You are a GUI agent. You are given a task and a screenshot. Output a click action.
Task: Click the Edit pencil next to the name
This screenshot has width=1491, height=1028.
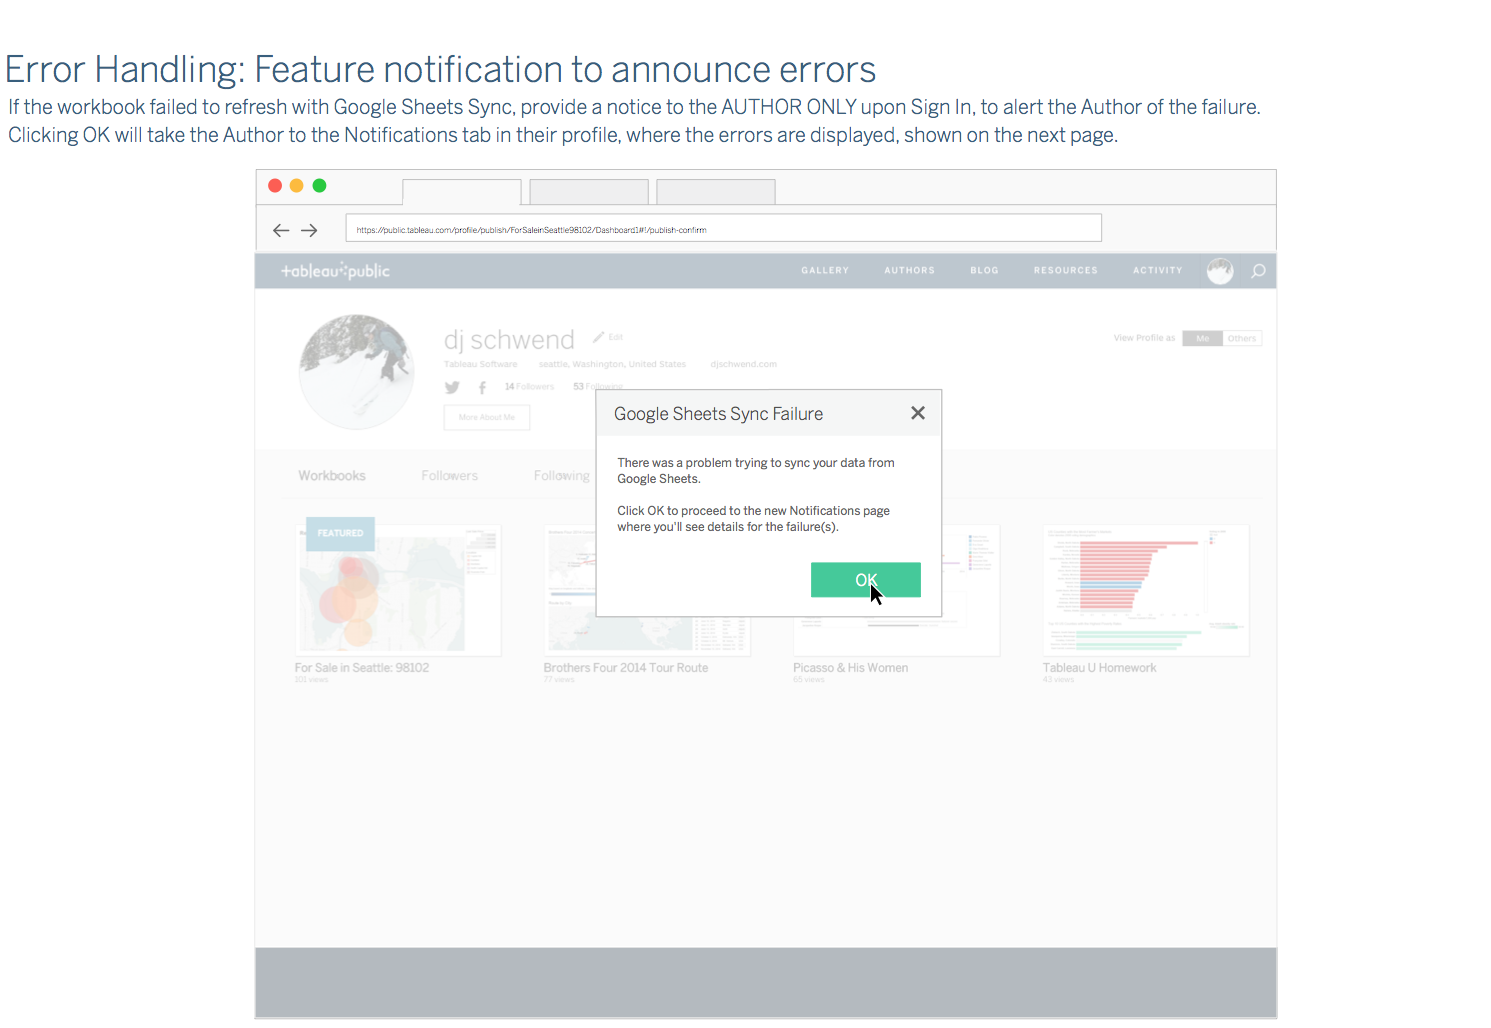(607, 337)
